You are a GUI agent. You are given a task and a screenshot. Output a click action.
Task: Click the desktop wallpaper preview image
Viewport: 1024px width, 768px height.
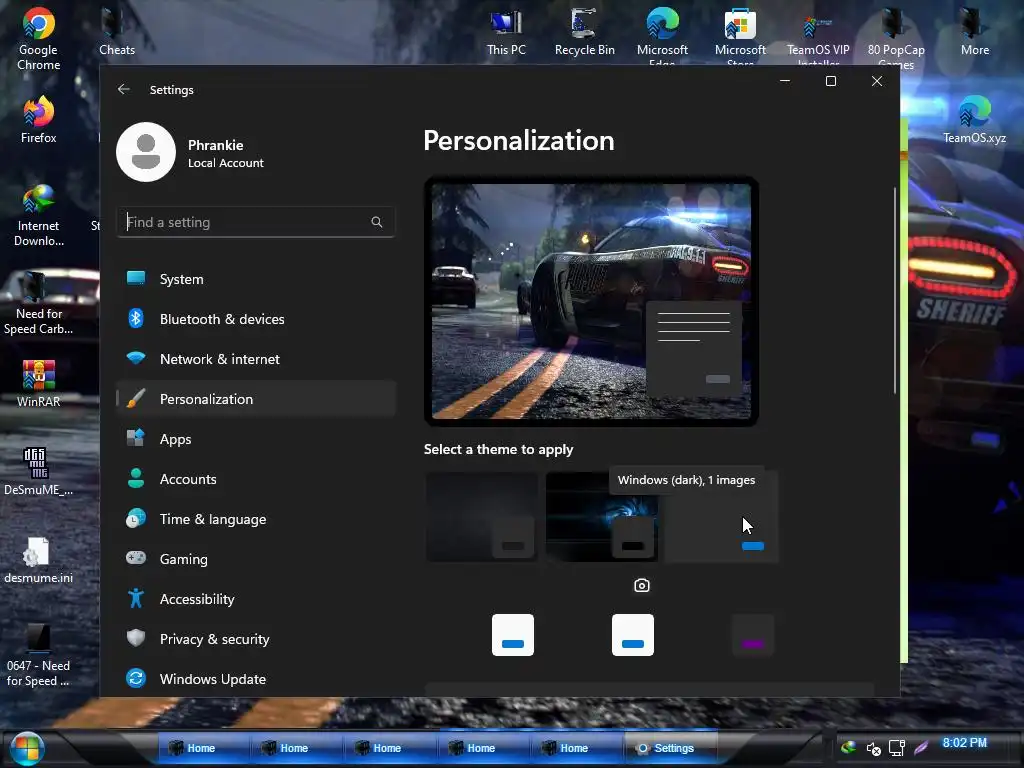click(591, 301)
